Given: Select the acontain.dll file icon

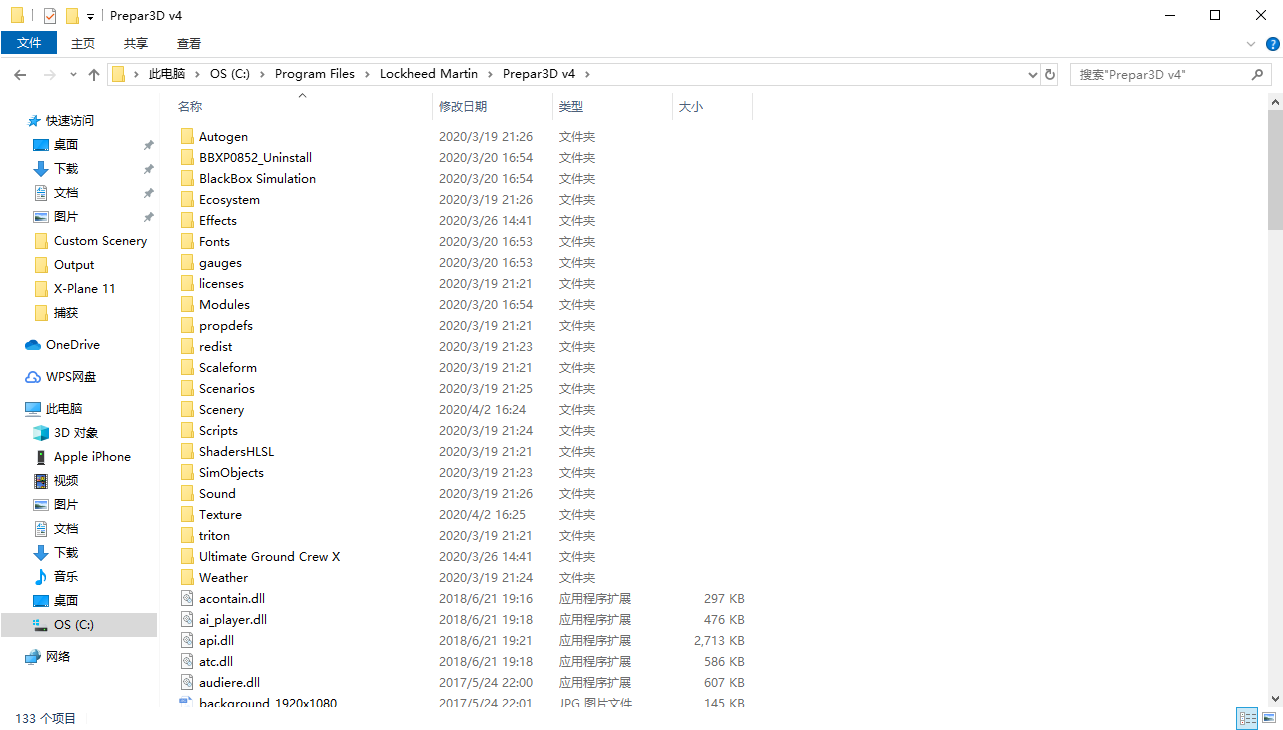Looking at the screenshot, I should (186, 599).
